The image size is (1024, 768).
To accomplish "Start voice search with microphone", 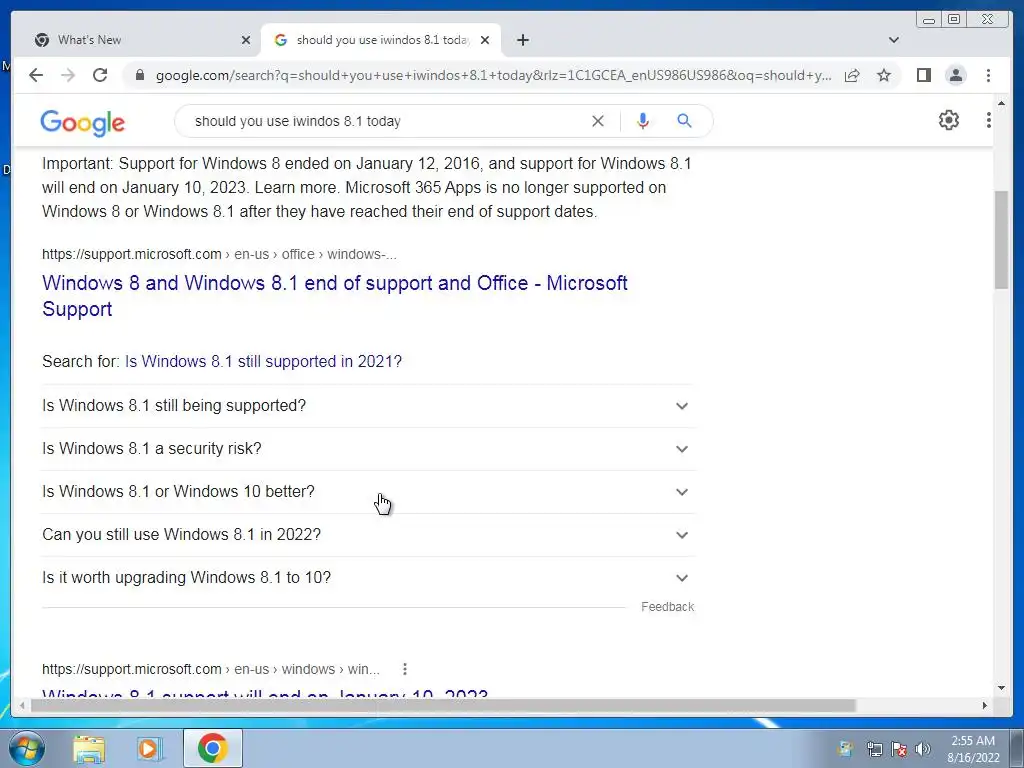I will pyautogui.click(x=643, y=121).
